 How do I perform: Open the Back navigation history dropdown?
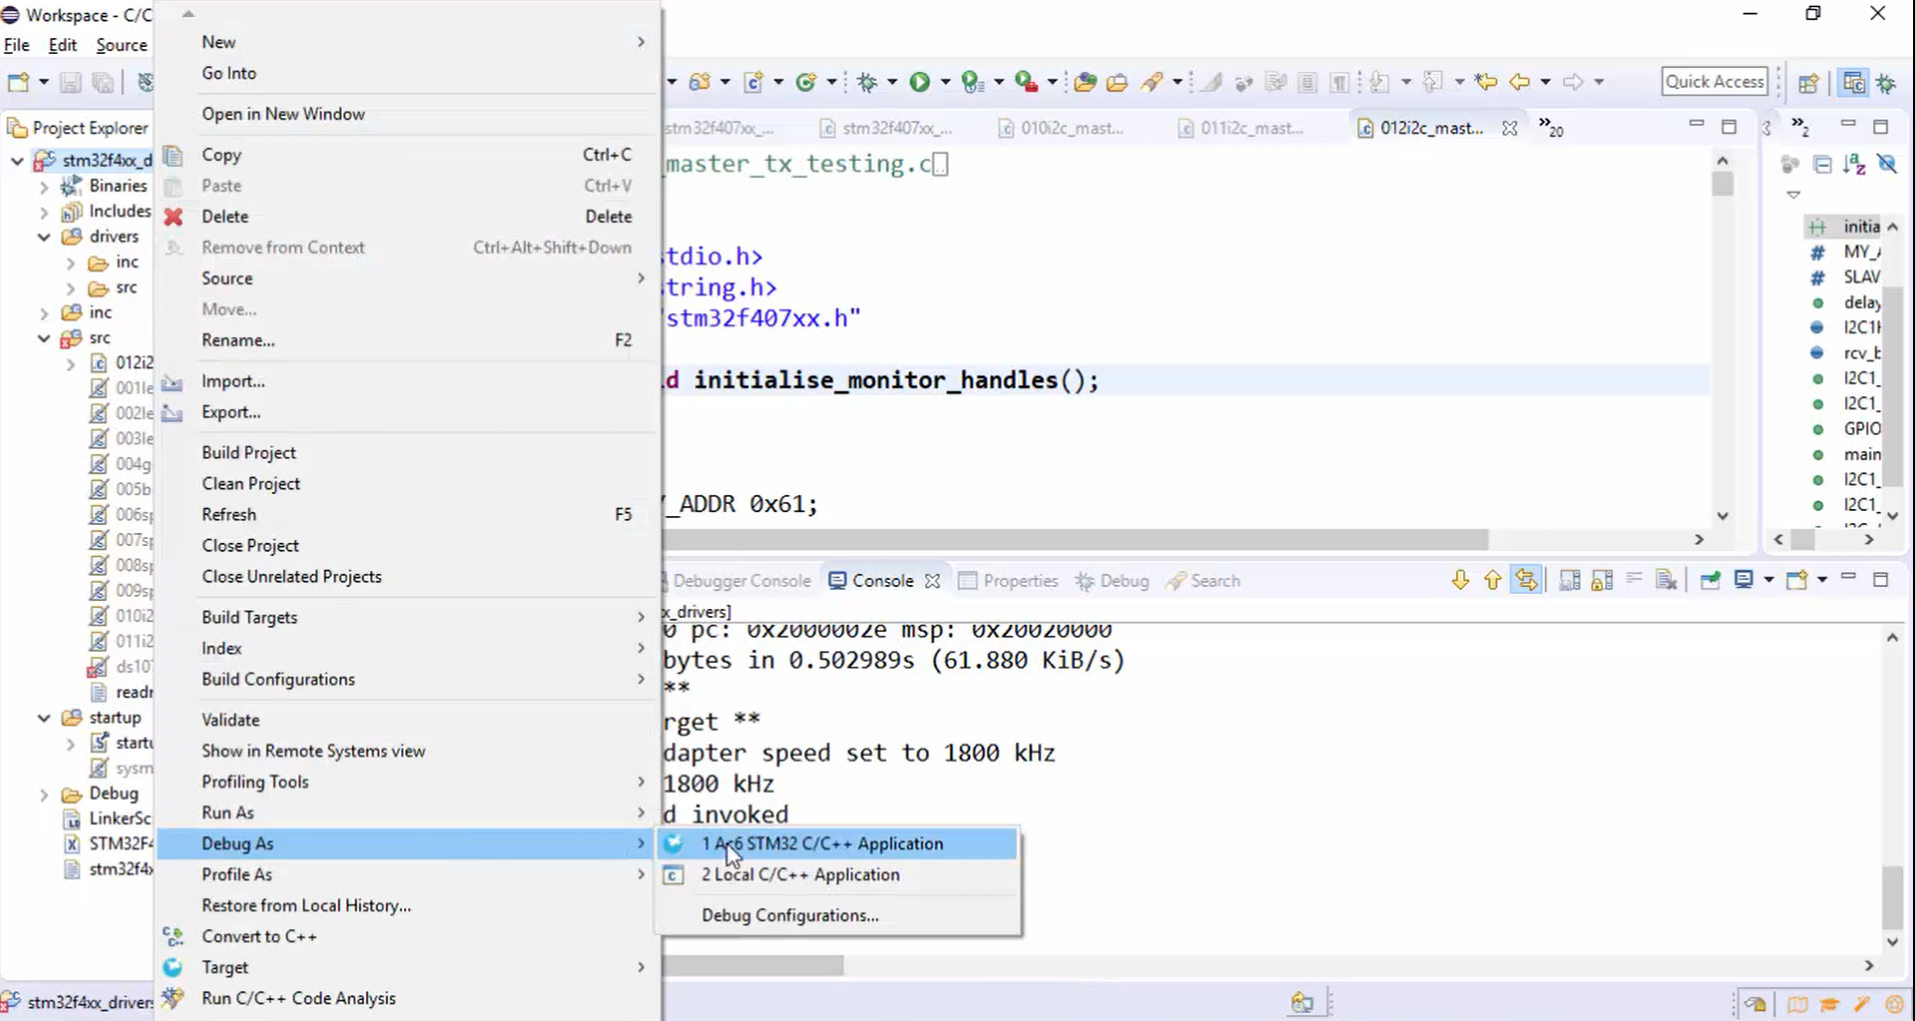click(1545, 82)
